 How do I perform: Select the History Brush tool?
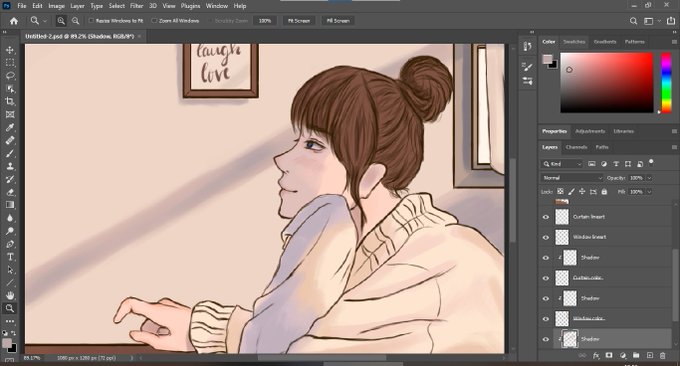coord(10,179)
